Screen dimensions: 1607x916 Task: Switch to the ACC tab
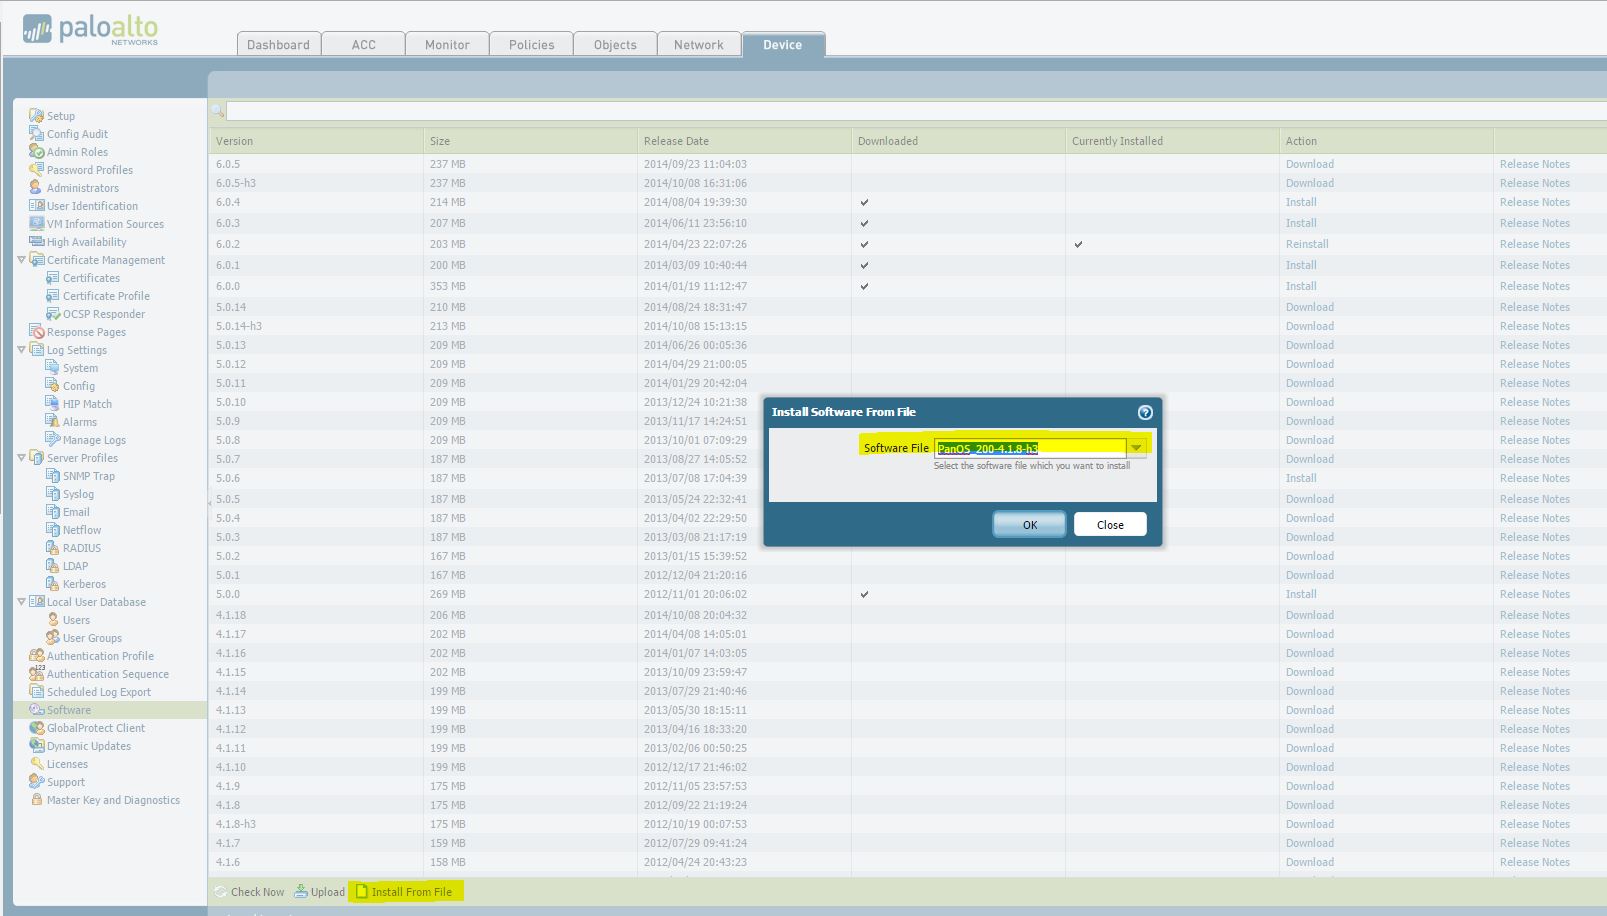coord(364,45)
